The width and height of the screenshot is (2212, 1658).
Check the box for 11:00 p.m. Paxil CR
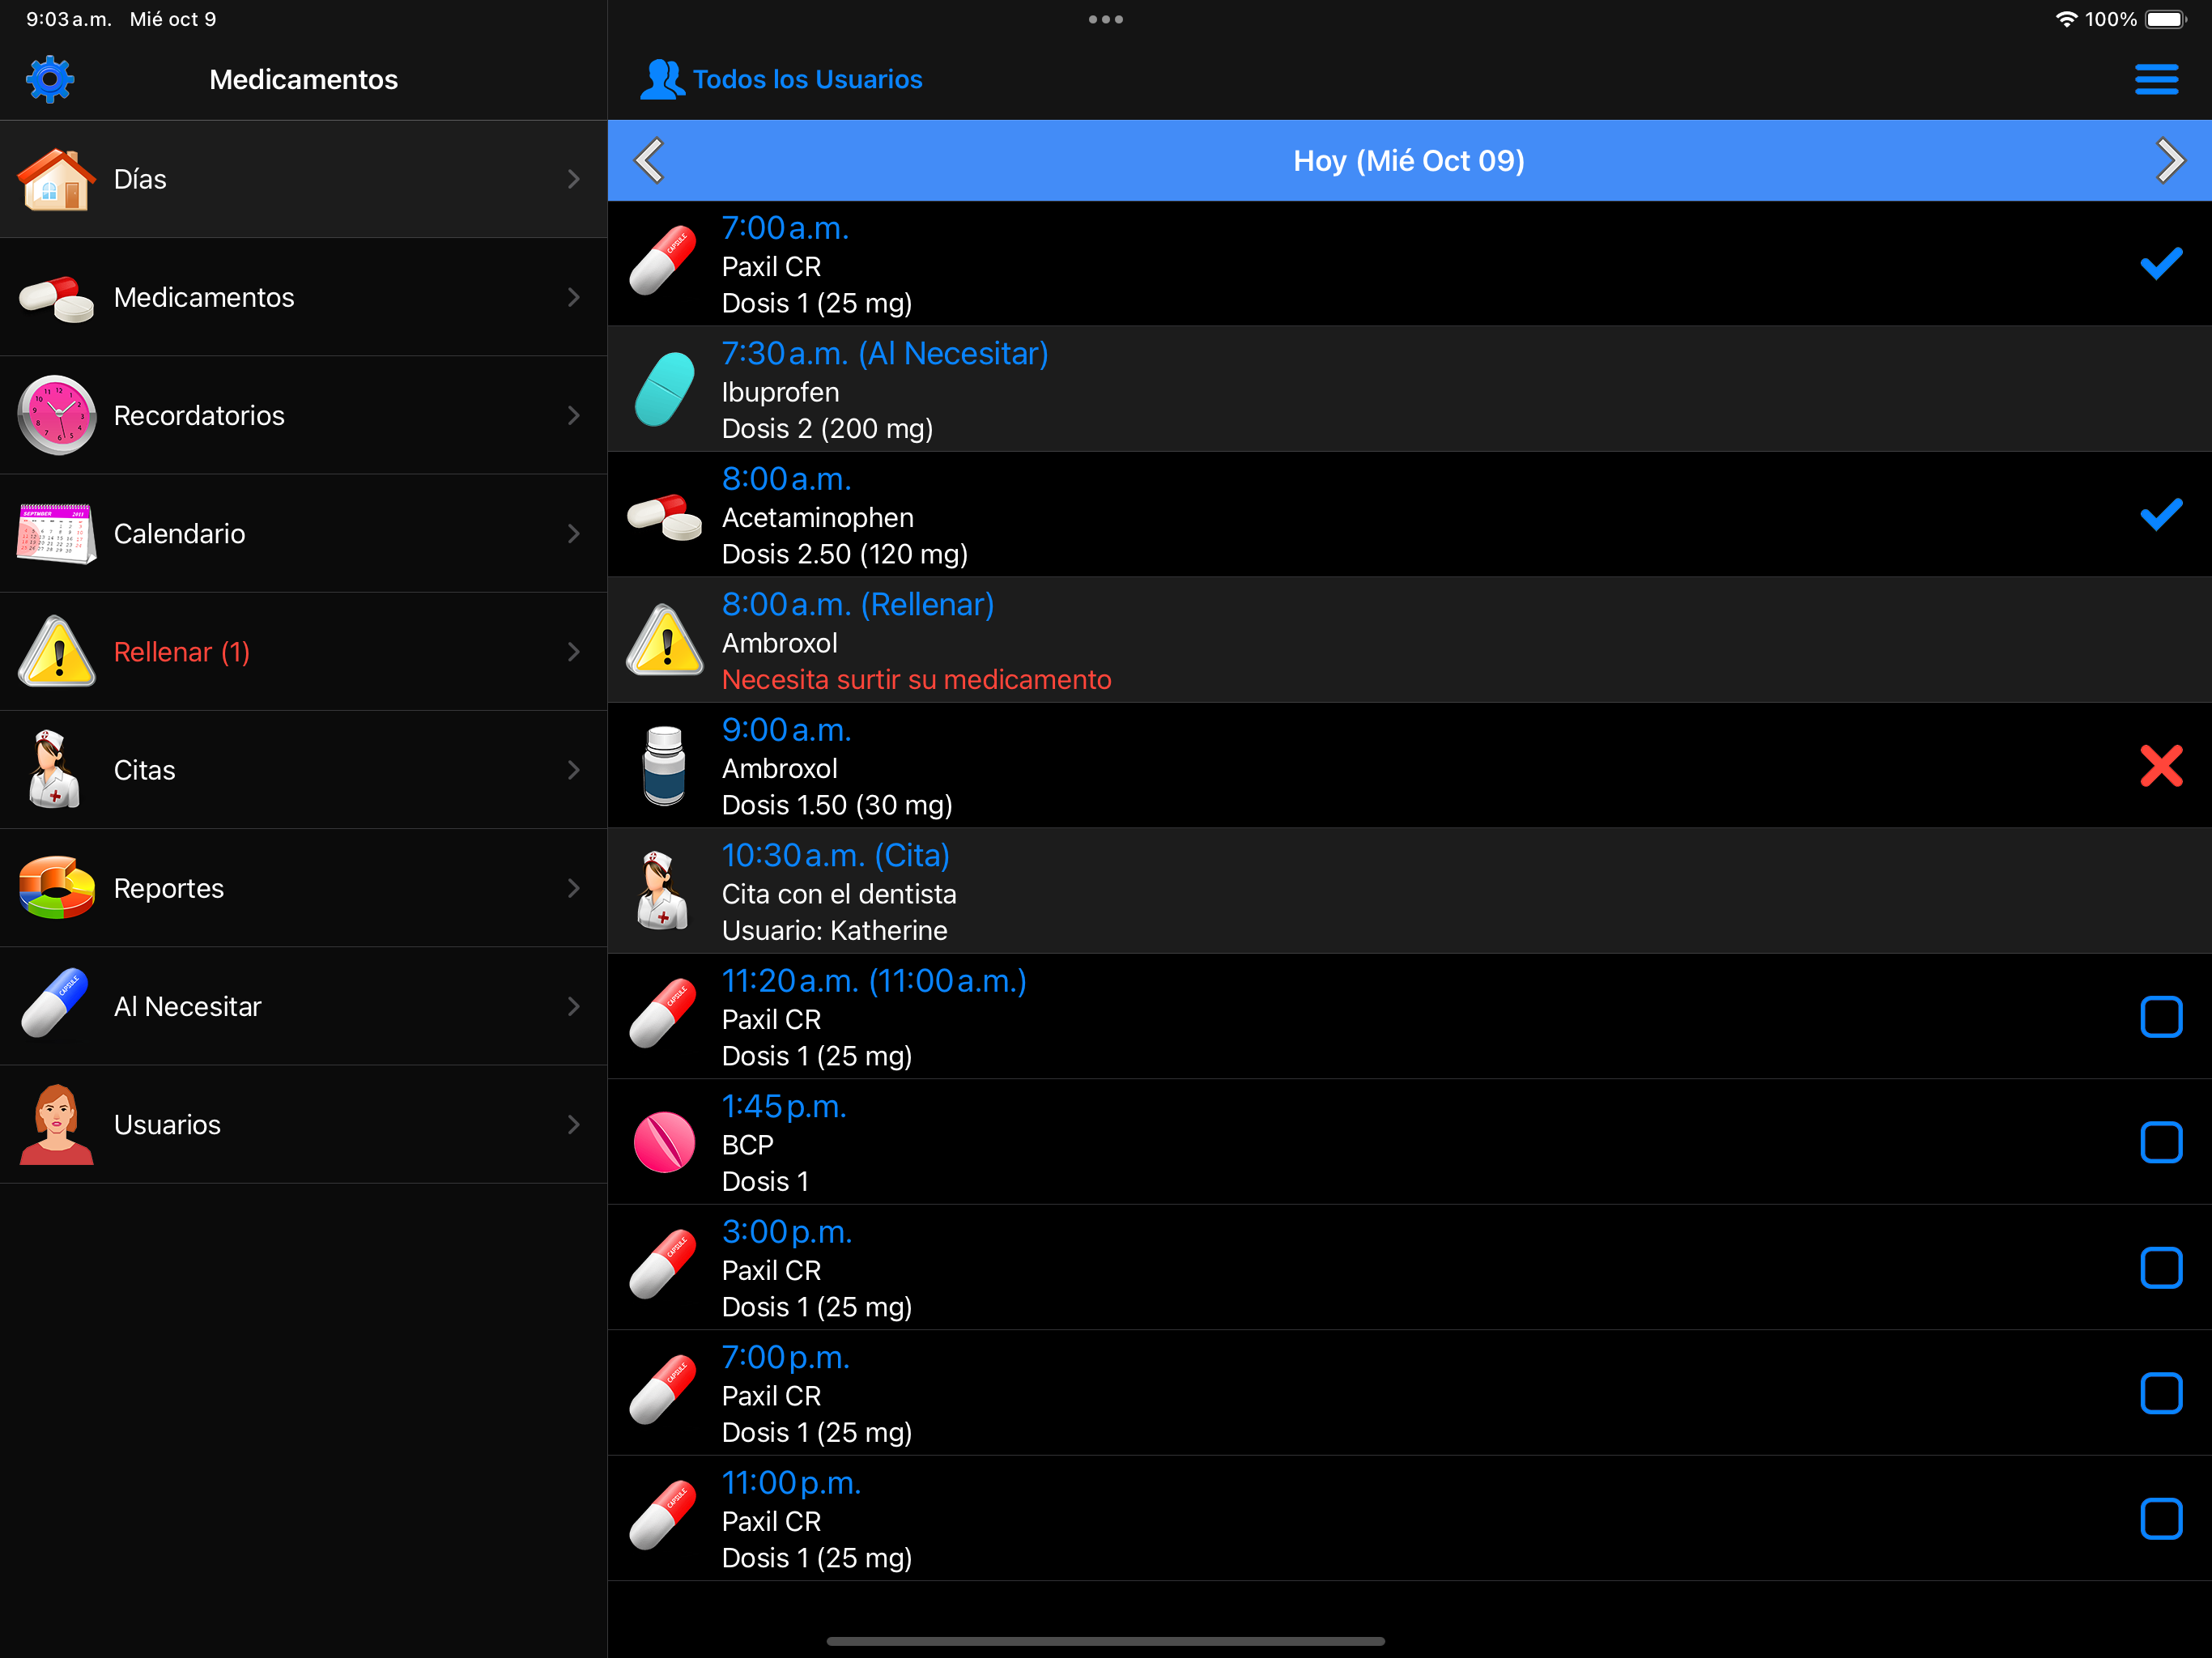2161,1519
